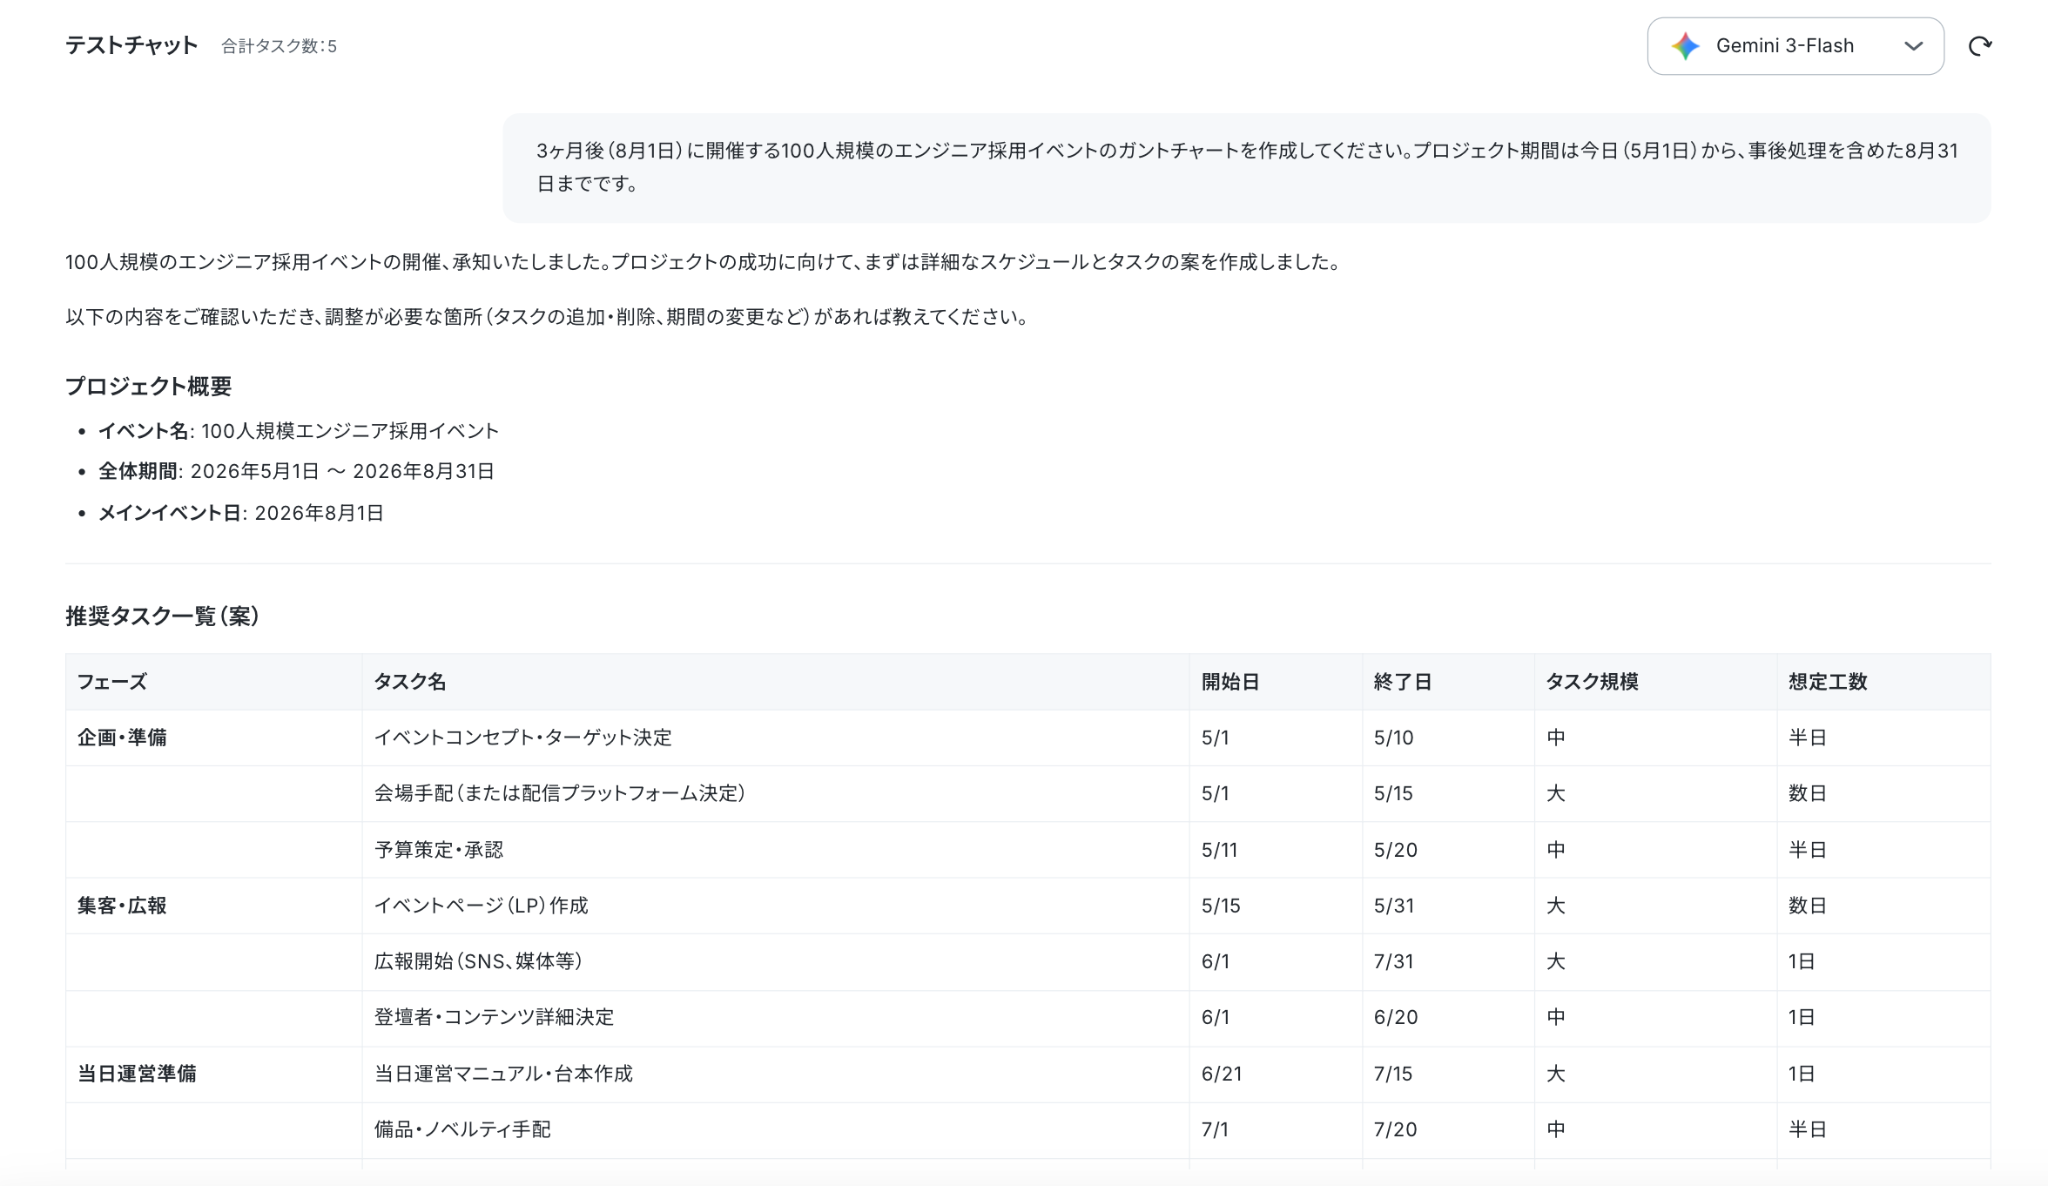Click the task "広報開始（SNS、媒体等）"
Screen dimensions: 2048x1186
479,962
